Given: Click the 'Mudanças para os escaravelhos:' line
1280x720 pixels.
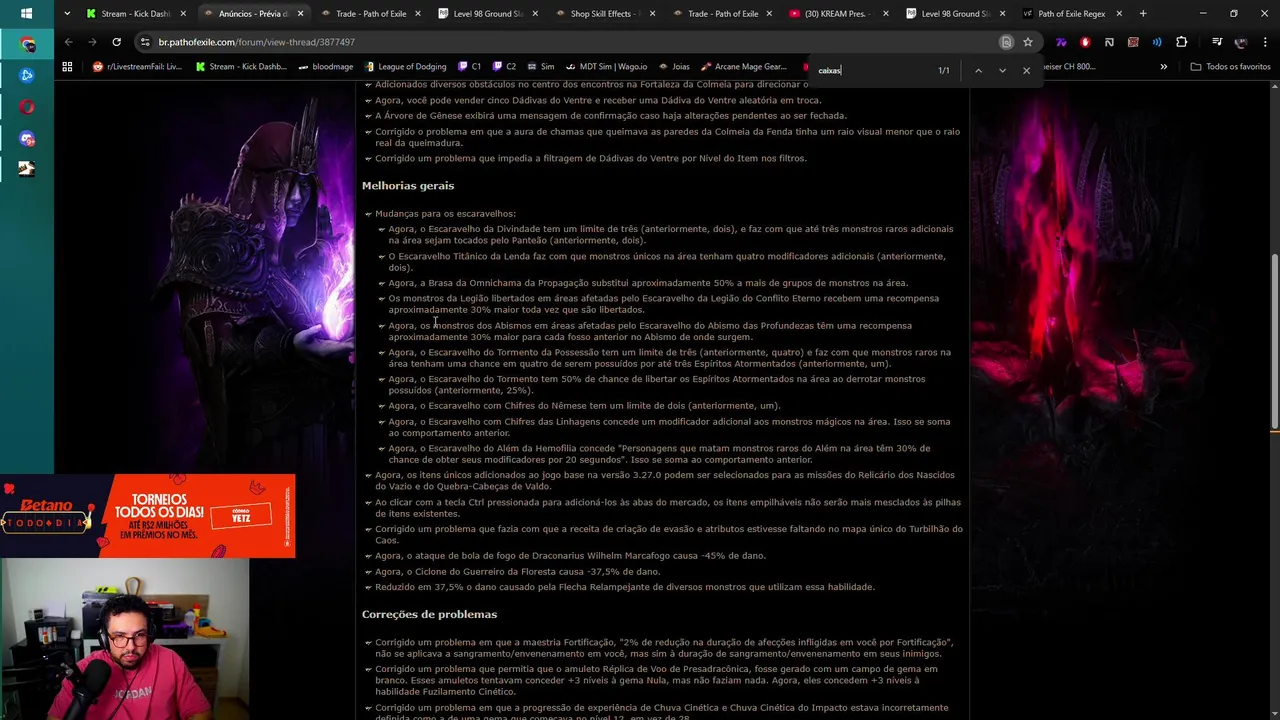Looking at the screenshot, I should pos(445,213).
